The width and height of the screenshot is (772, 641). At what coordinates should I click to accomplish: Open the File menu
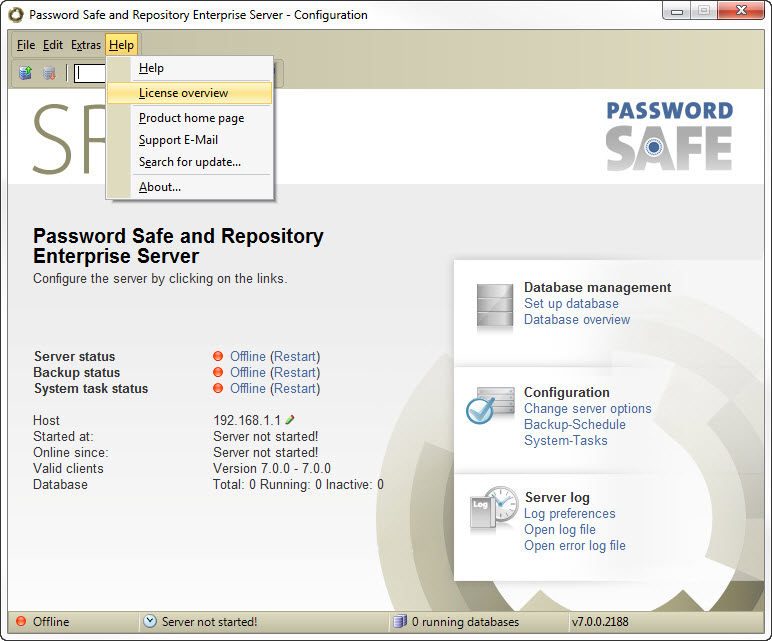[26, 45]
